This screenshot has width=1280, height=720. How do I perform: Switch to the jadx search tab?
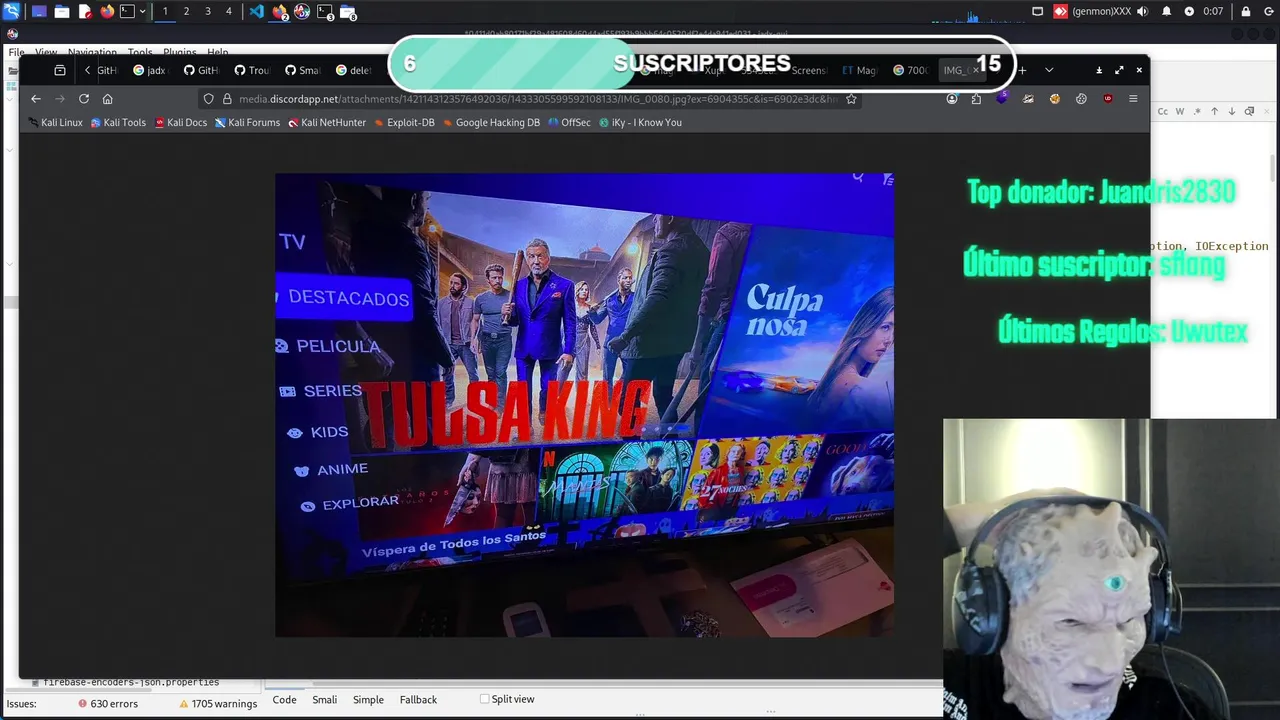(x=148, y=70)
